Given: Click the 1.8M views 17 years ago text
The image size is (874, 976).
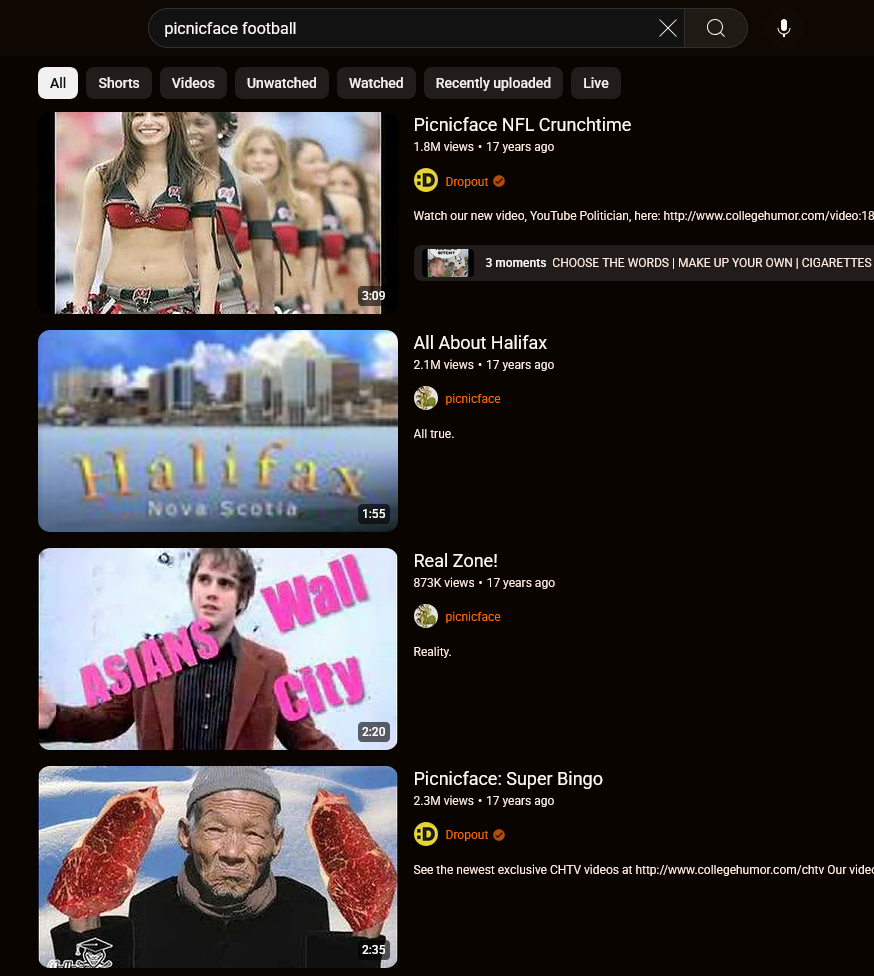Looking at the screenshot, I should tap(484, 147).
